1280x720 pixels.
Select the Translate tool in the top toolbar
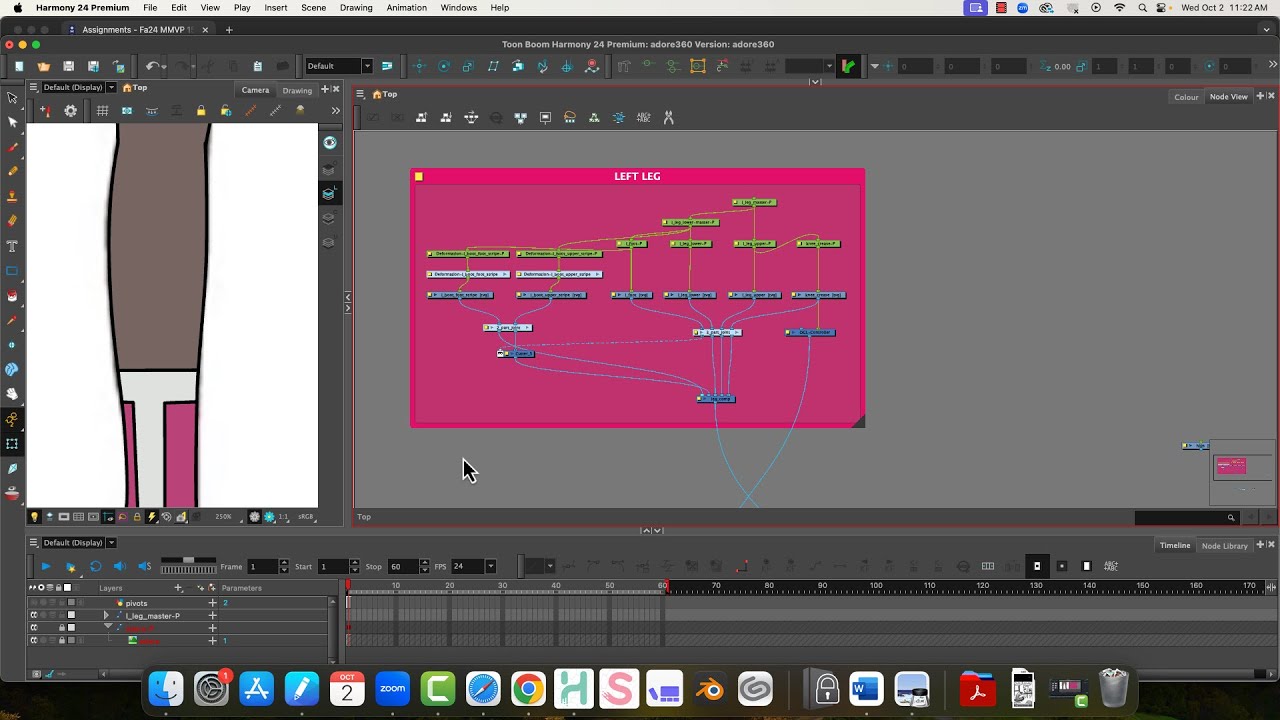tap(419, 66)
